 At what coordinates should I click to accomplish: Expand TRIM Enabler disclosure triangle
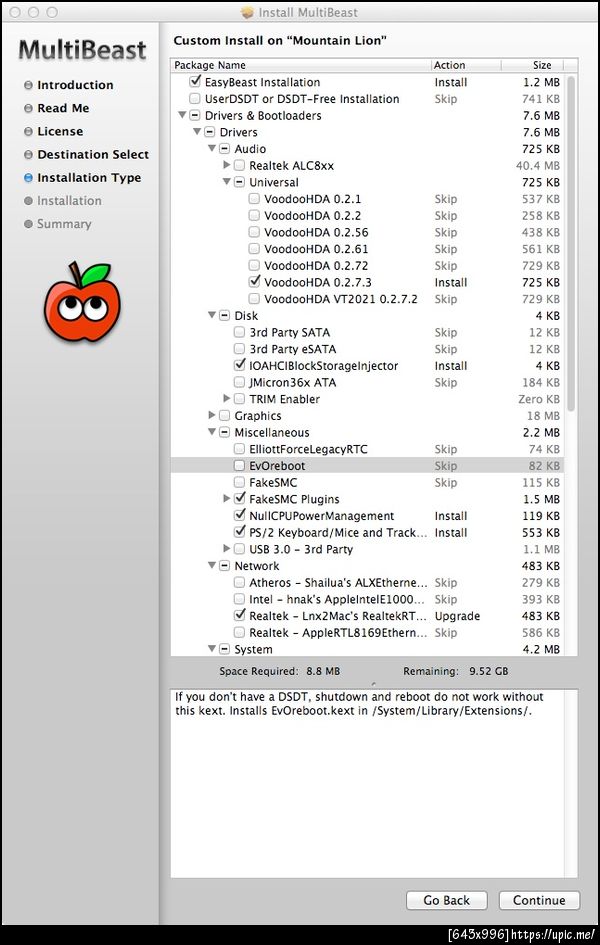point(227,398)
